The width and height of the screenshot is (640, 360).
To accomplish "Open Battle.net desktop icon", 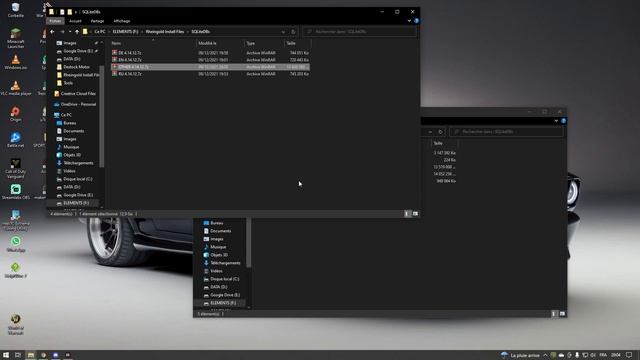I will pyautogui.click(x=16, y=140).
